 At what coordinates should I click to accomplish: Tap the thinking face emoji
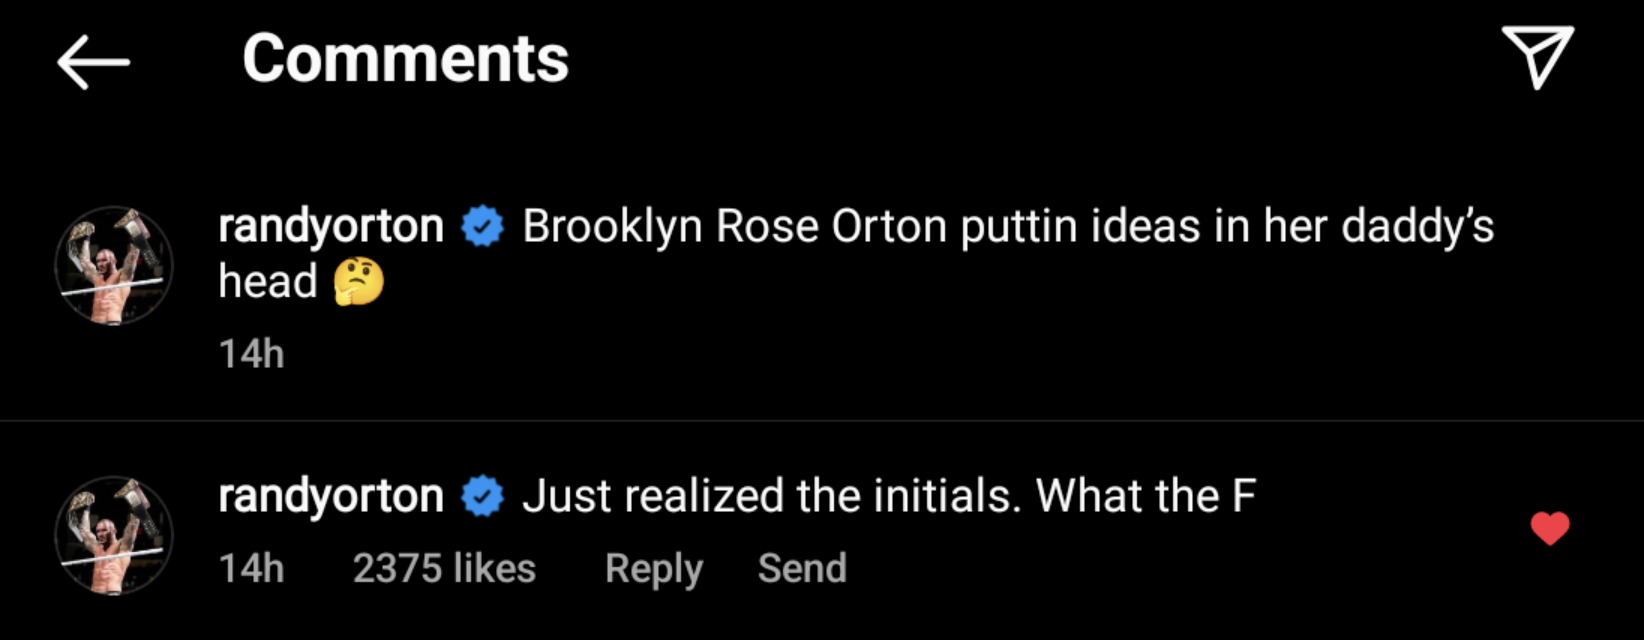click(x=359, y=282)
